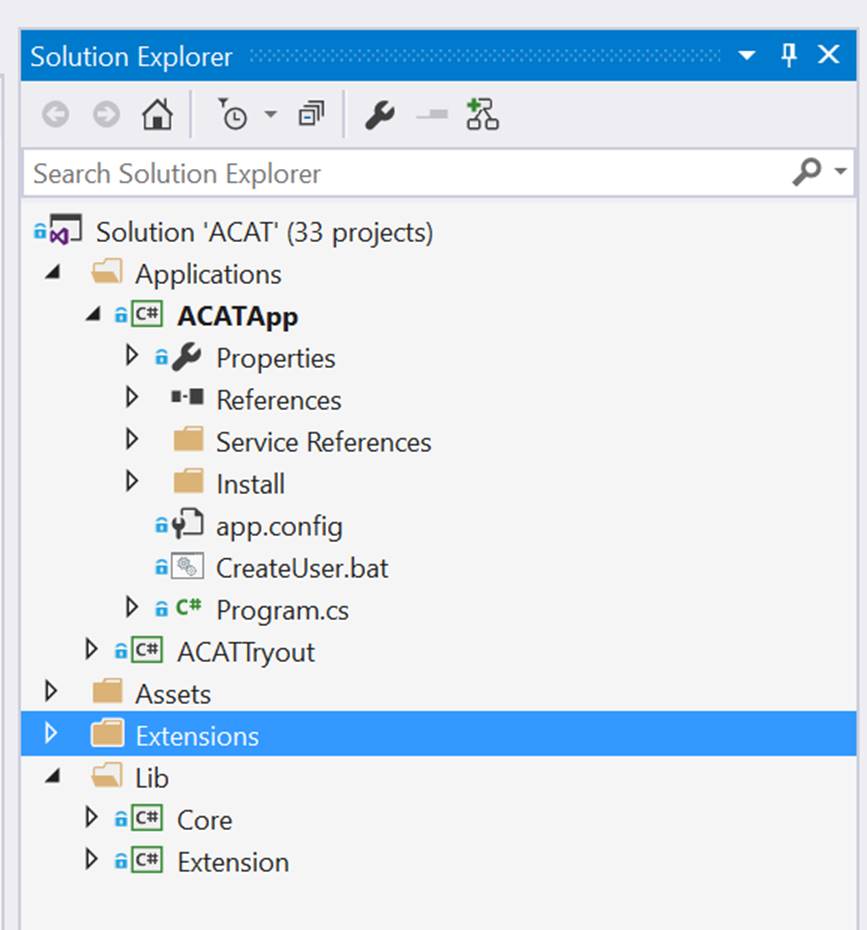
Task: Open Properties via the wrench icon
Action: pyautogui.click(x=379, y=115)
